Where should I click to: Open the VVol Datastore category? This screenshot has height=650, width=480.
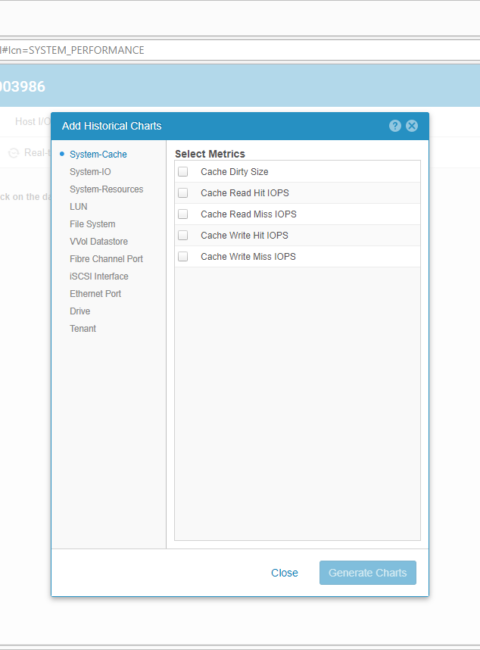99,241
